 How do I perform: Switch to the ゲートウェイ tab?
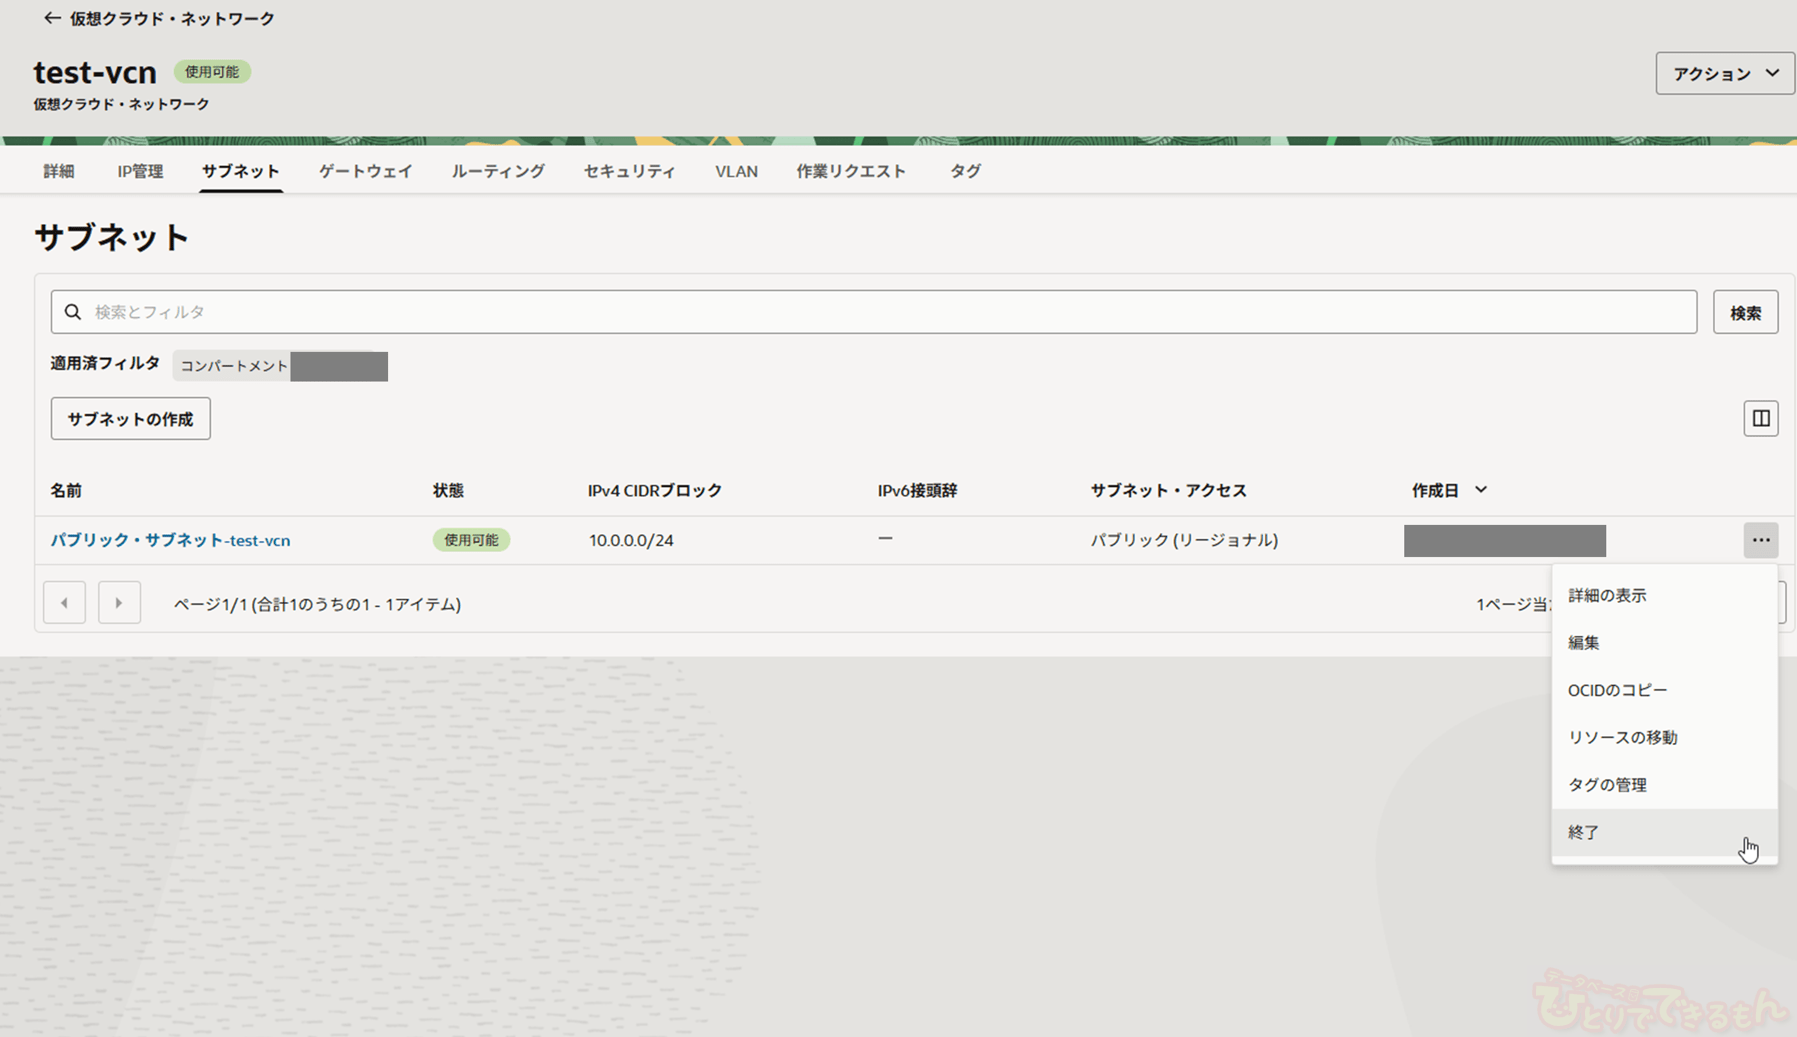[x=365, y=171]
